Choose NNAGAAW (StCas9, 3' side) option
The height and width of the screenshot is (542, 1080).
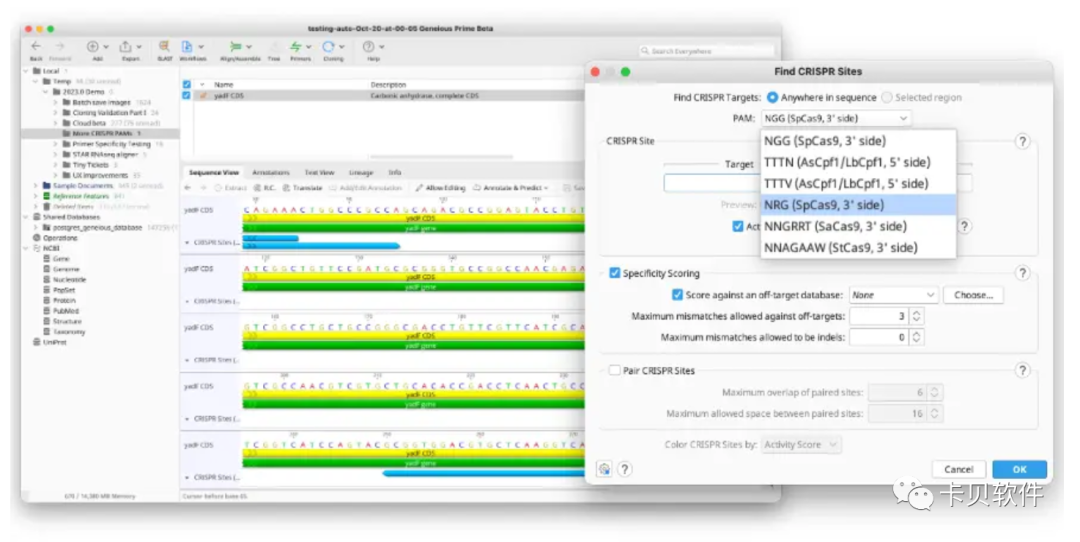point(858,247)
